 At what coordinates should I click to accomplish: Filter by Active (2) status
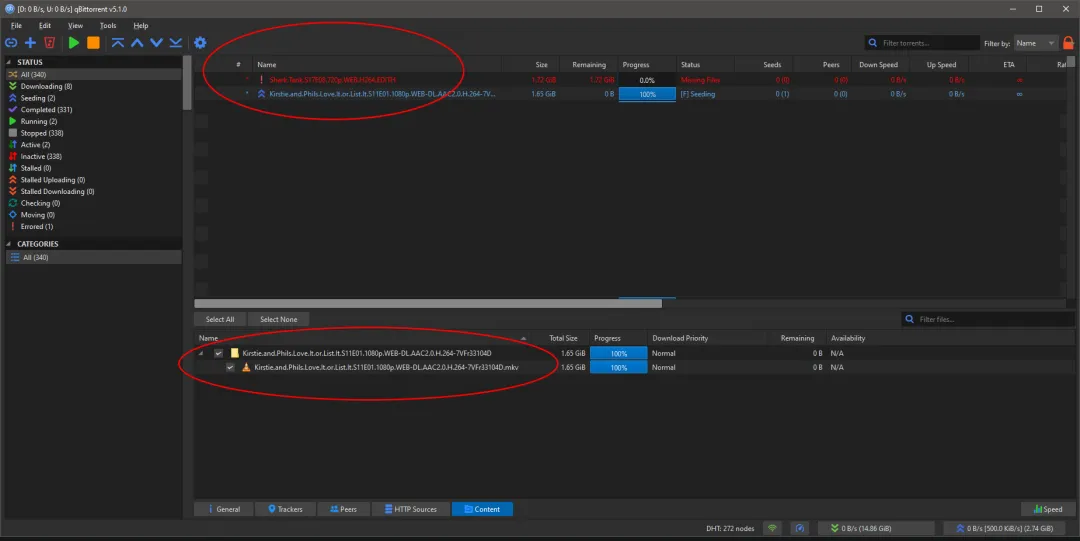35,145
